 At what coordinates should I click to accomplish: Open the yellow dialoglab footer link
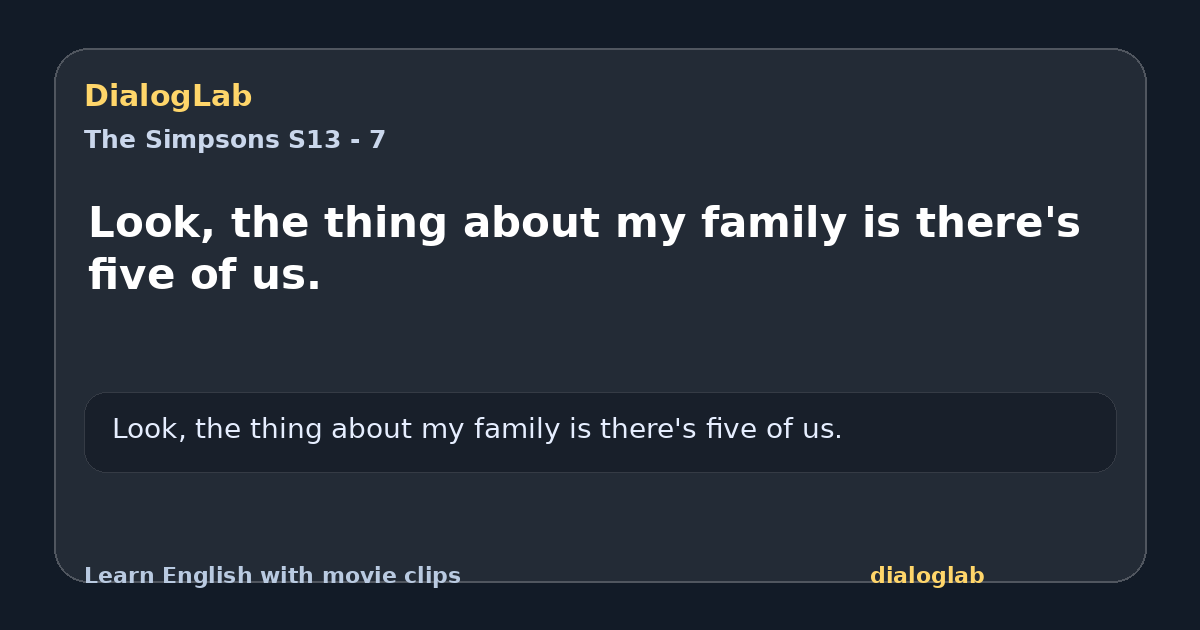[x=927, y=576]
